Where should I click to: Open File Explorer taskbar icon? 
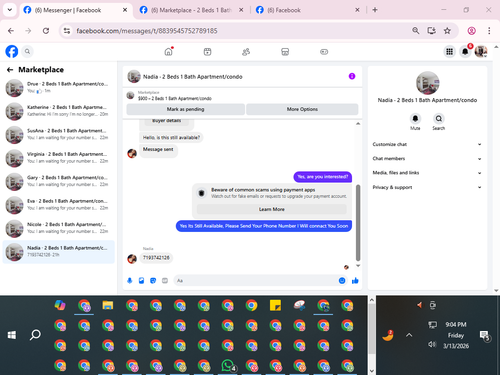(x=108, y=305)
